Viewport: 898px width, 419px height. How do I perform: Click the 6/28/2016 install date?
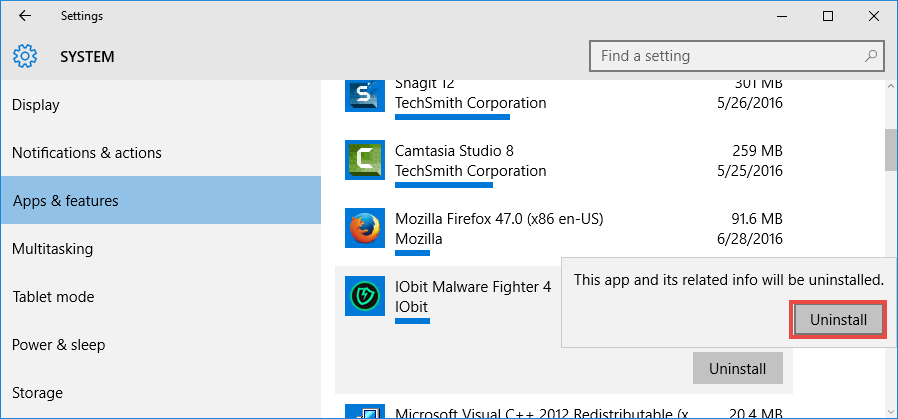(x=752, y=238)
